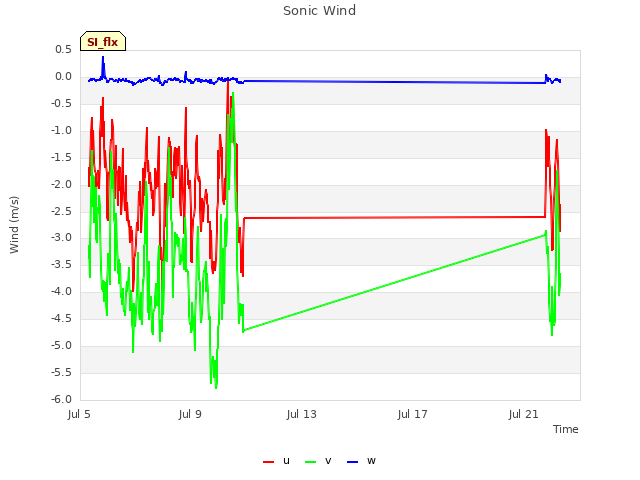
Task: Click the -4.0 y-axis tick label
Action: [x=61, y=291]
